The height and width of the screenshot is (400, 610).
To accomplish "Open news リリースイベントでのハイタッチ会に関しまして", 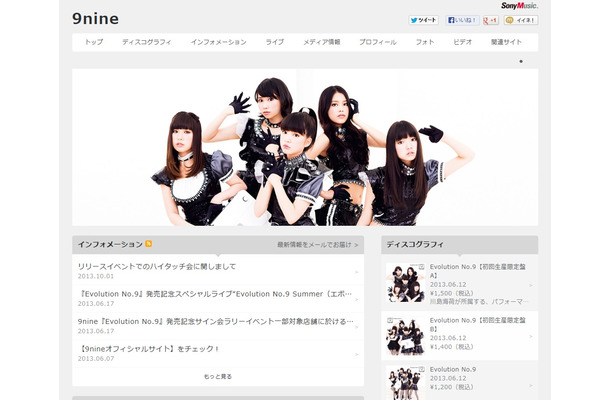I will (x=157, y=267).
